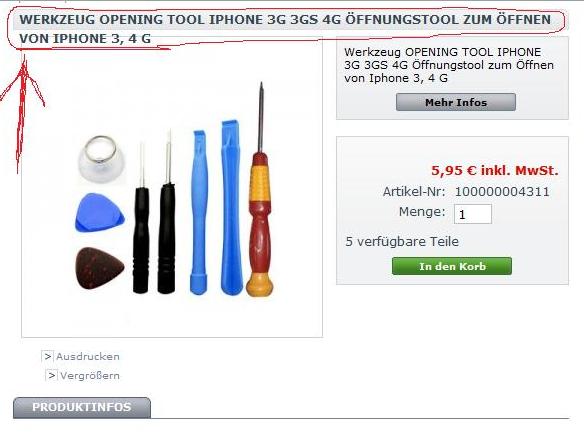Click the Mehr Infos button
Viewport: 584px width, 435px height.
(456, 102)
